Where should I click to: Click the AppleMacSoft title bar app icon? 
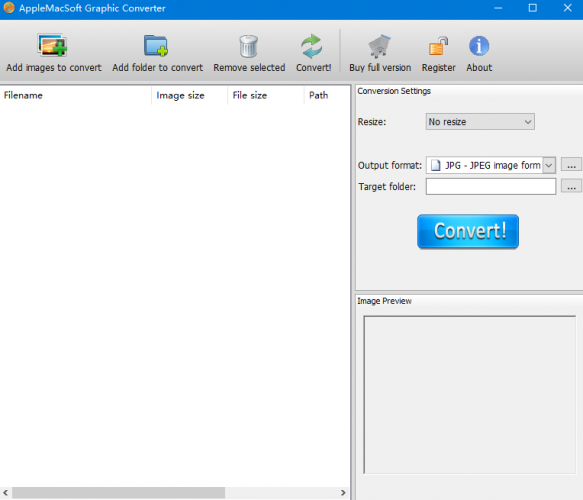9,8
